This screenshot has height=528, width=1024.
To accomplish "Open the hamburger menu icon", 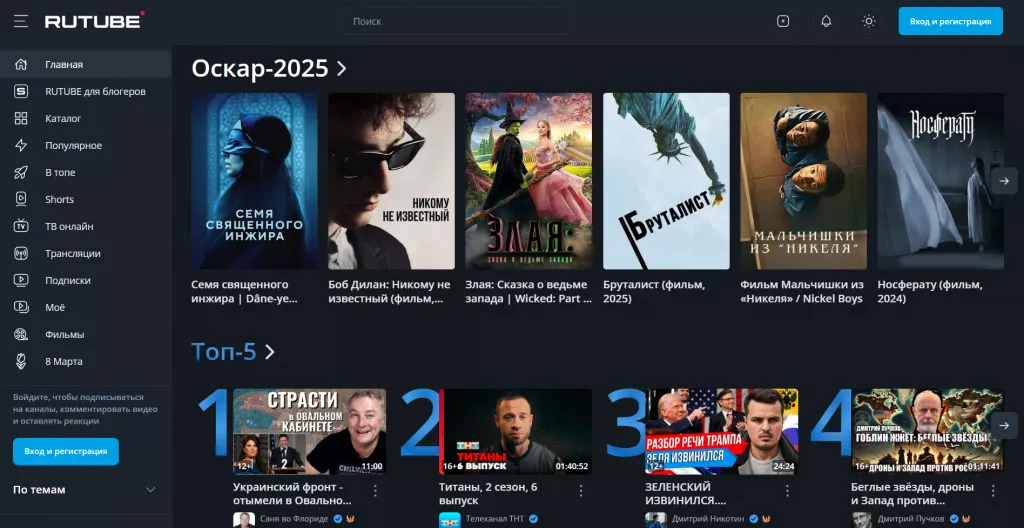I will (21, 22).
